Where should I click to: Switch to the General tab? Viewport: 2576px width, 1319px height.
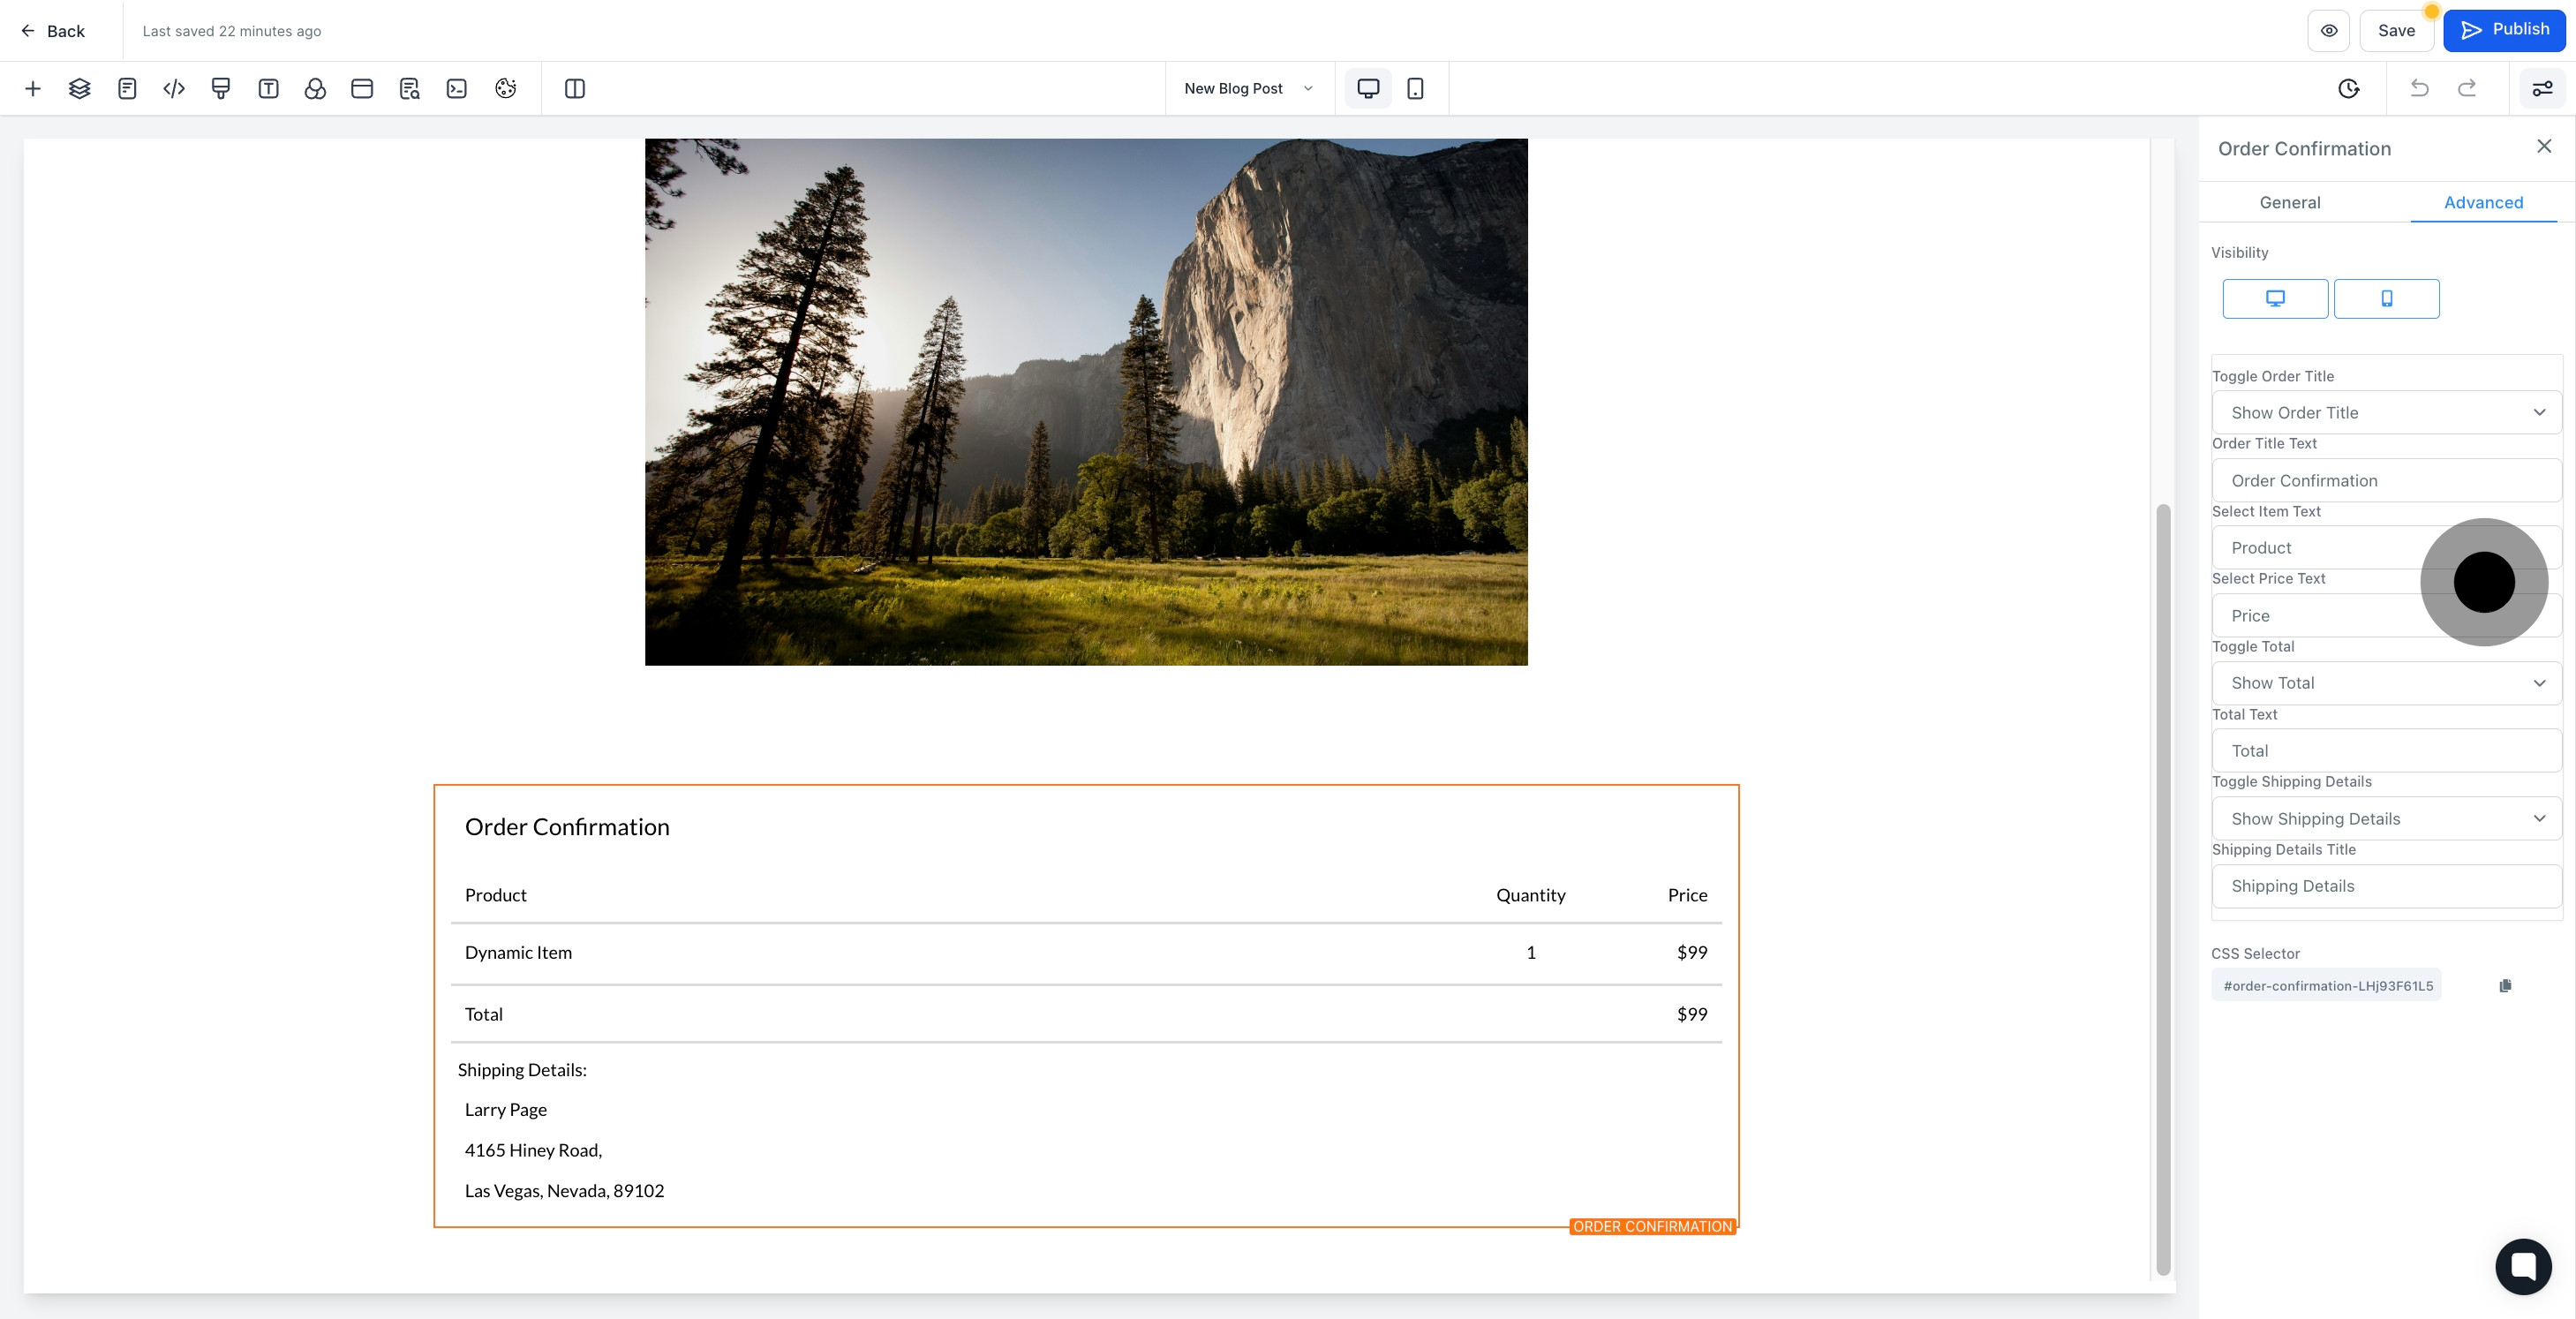click(2289, 203)
